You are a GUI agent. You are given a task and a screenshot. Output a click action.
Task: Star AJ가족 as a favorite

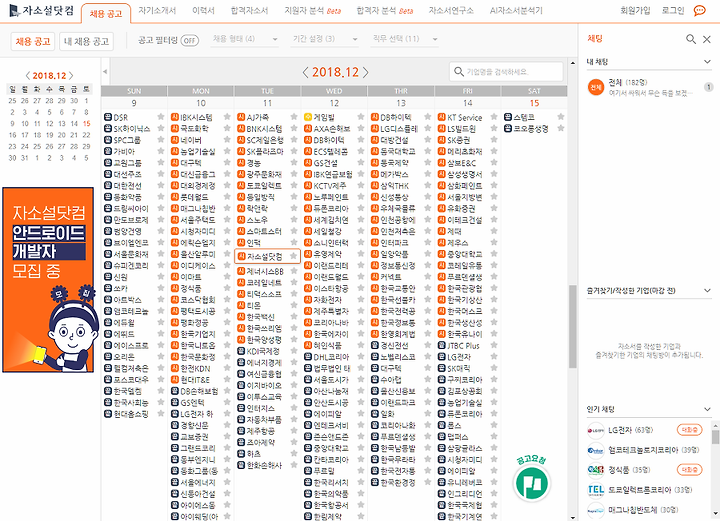coord(294,117)
